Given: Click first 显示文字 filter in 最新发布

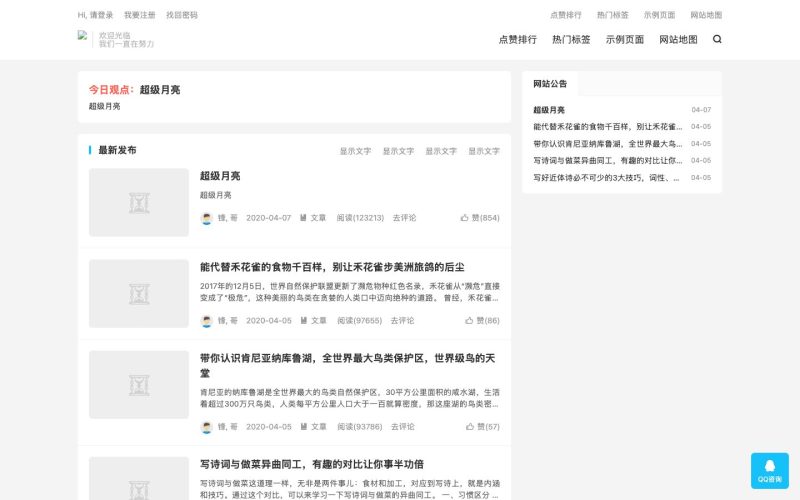Looking at the screenshot, I should pos(356,151).
